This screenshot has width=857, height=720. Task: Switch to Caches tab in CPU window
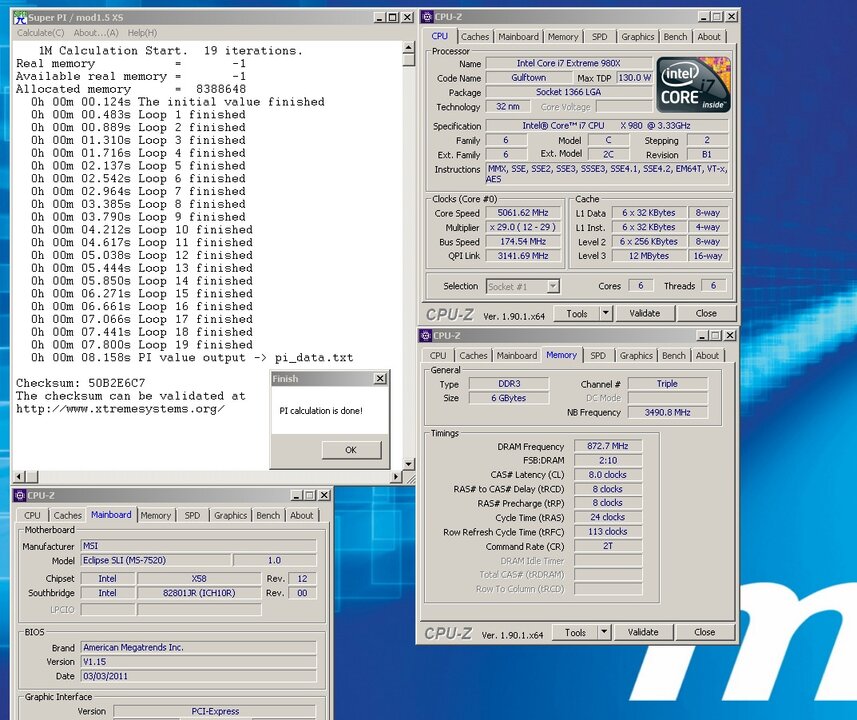(474, 37)
